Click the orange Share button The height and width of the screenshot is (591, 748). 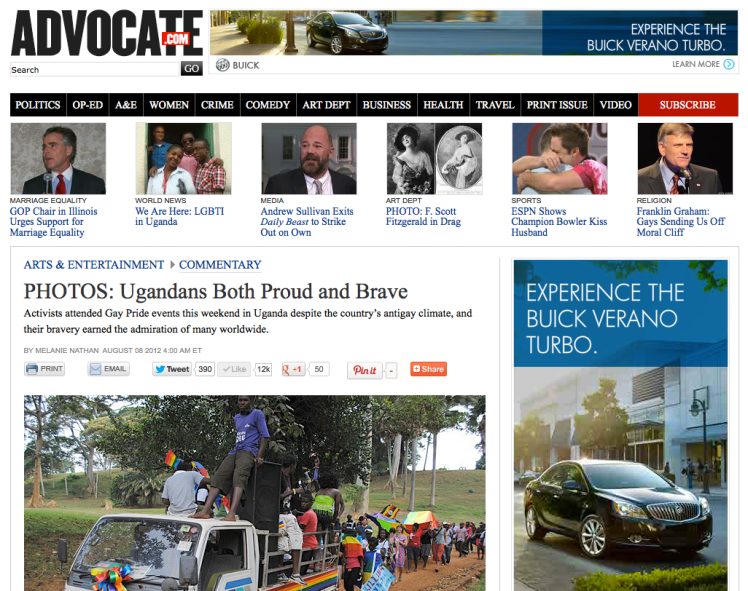point(428,369)
